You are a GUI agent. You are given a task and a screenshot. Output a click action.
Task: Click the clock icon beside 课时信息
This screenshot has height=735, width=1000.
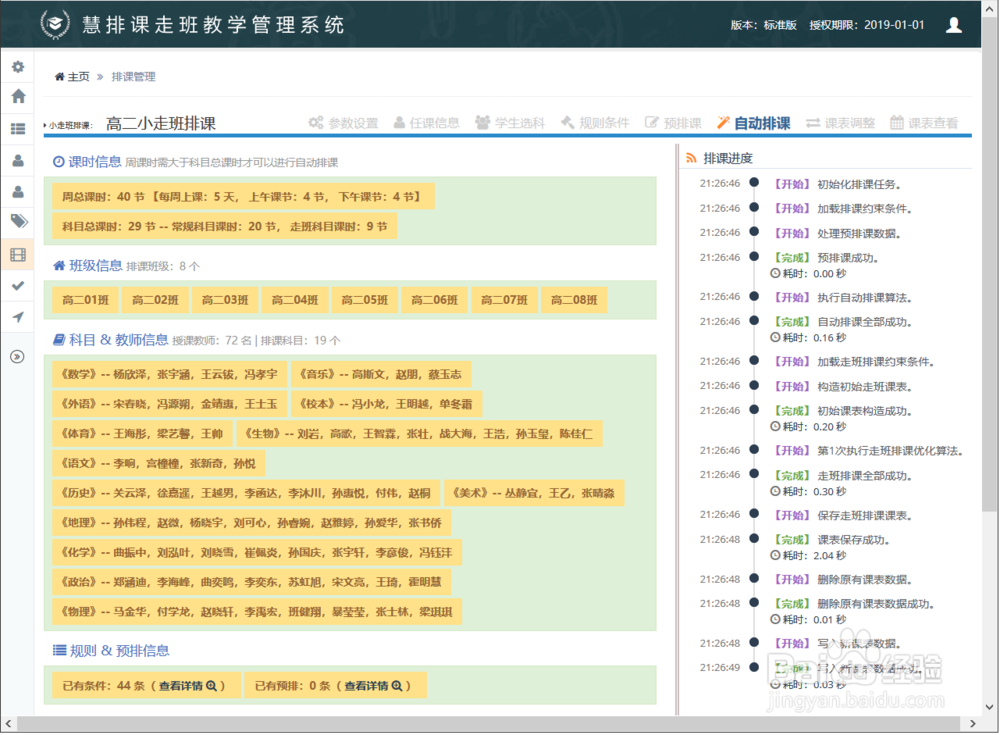point(59,162)
